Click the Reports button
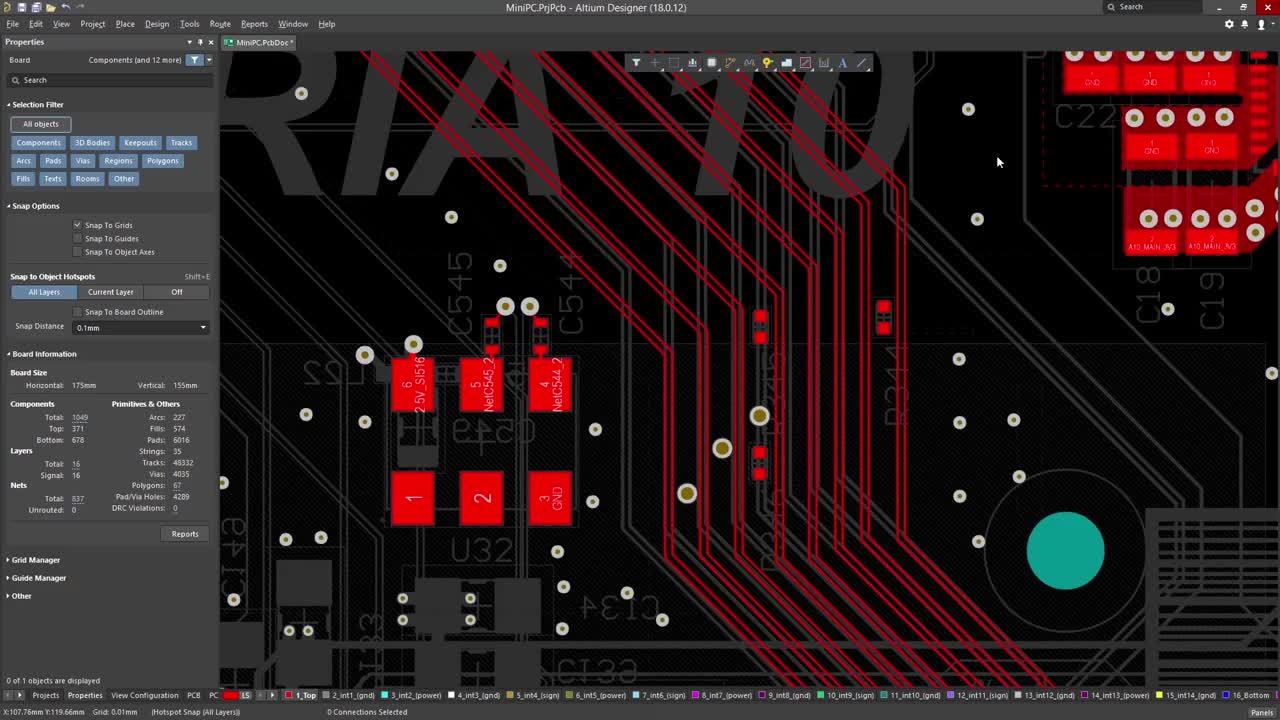 185,534
